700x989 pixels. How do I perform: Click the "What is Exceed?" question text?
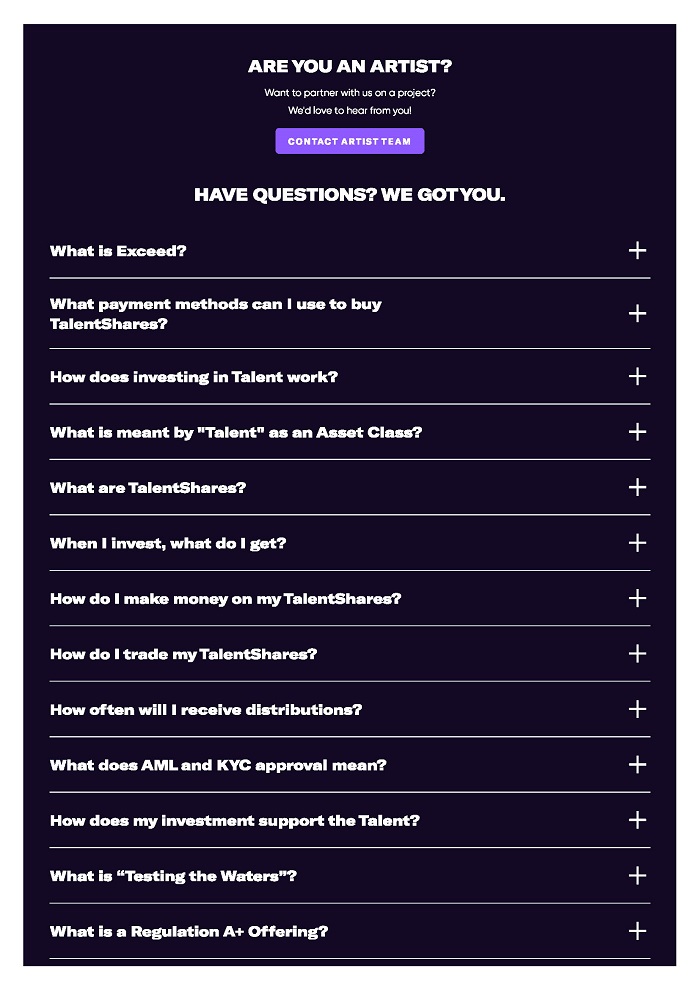click(118, 251)
